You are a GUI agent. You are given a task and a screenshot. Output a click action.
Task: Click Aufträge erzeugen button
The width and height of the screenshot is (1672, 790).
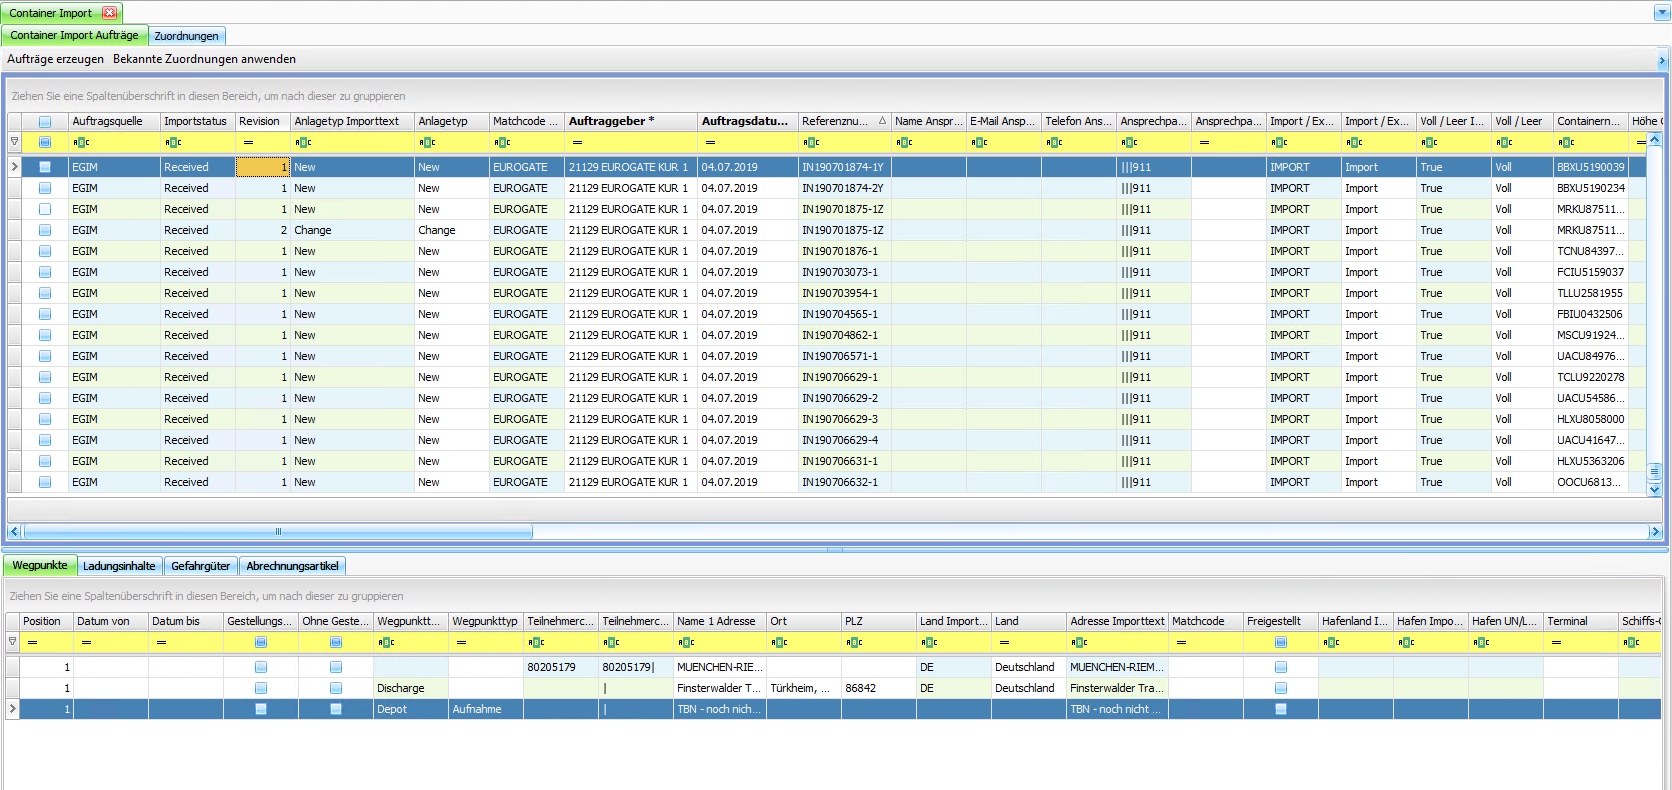pyautogui.click(x=55, y=59)
